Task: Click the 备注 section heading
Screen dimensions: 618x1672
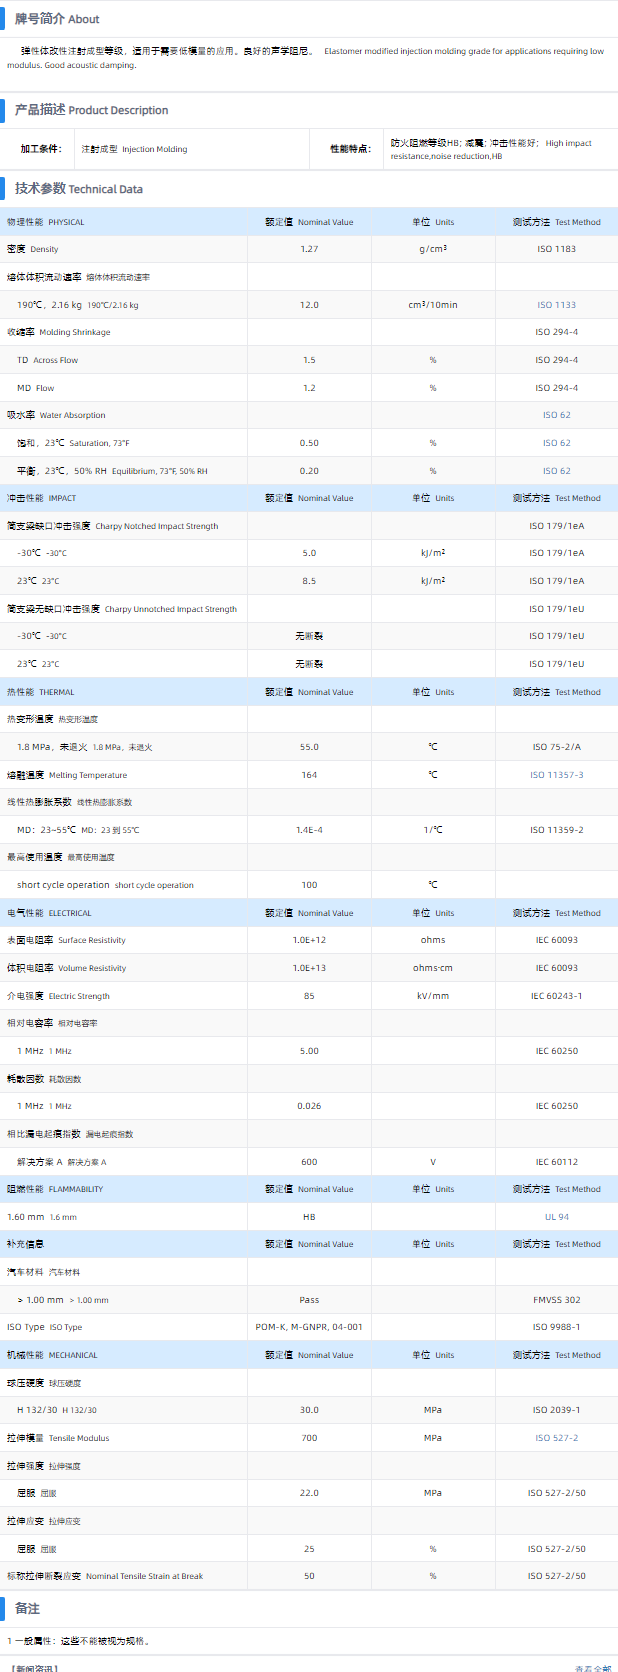Action: pos(27,1608)
